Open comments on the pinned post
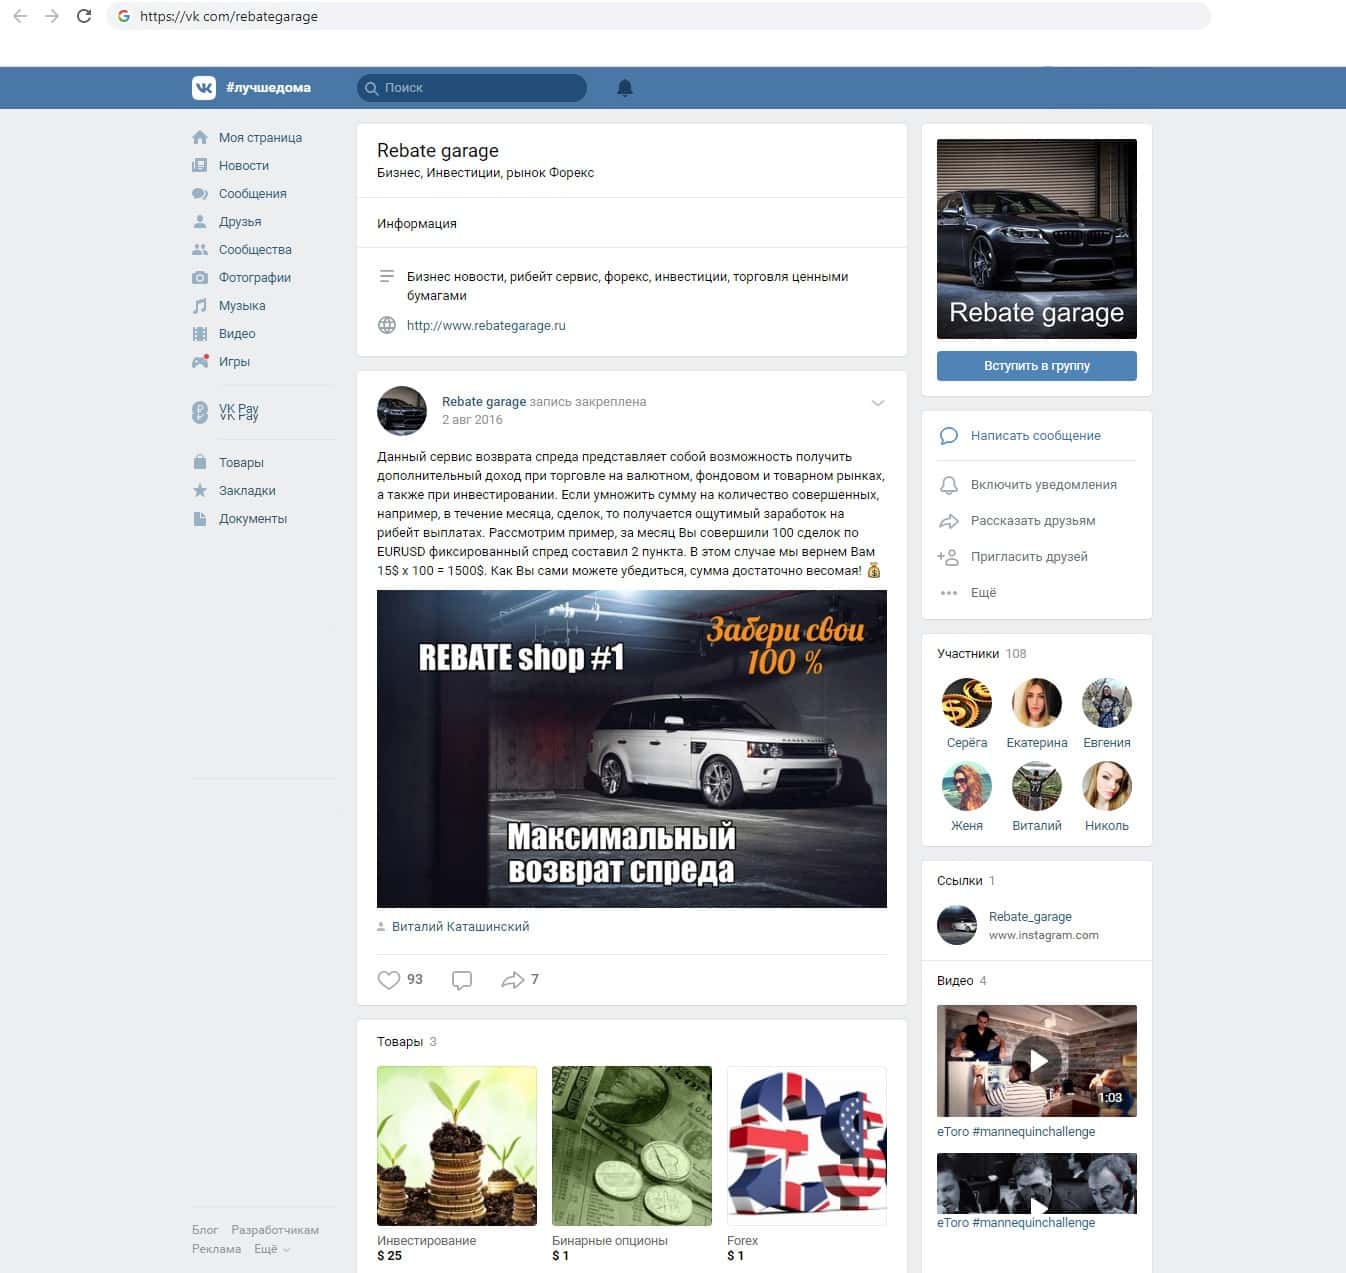 (462, 980)
